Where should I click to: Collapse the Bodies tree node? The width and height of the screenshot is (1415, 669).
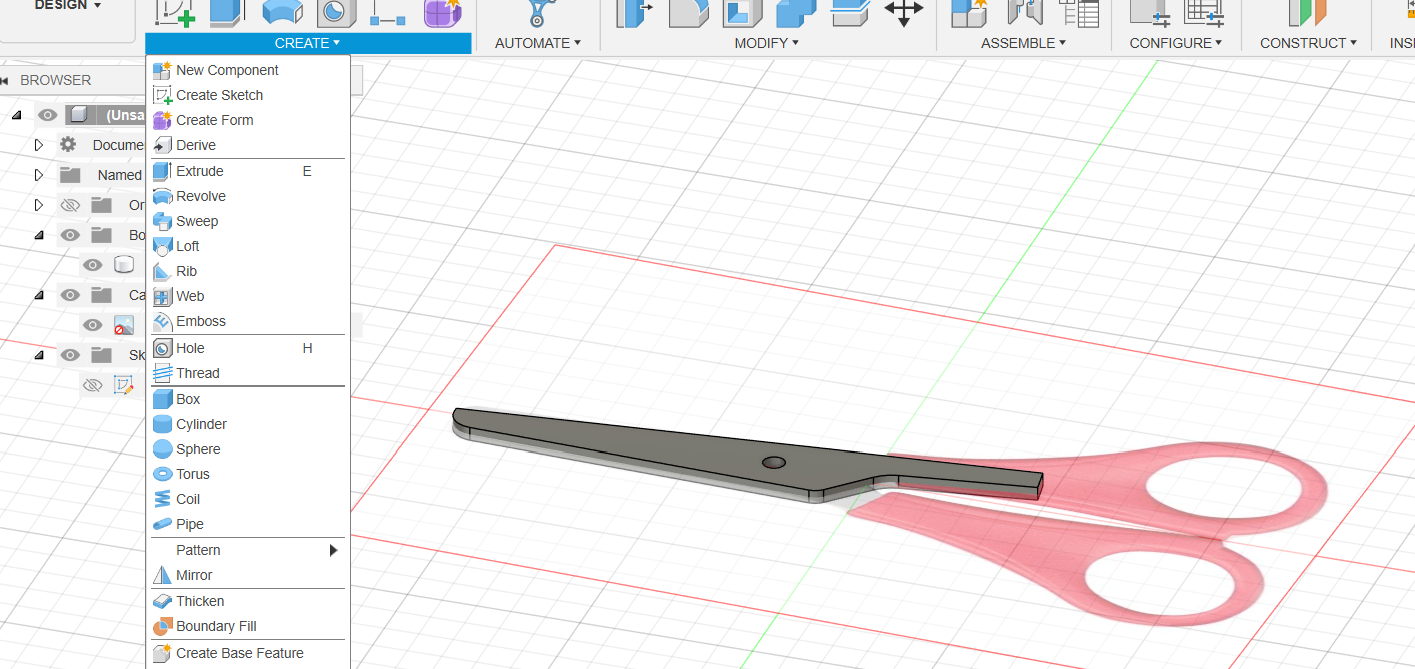tap(39, 235)
